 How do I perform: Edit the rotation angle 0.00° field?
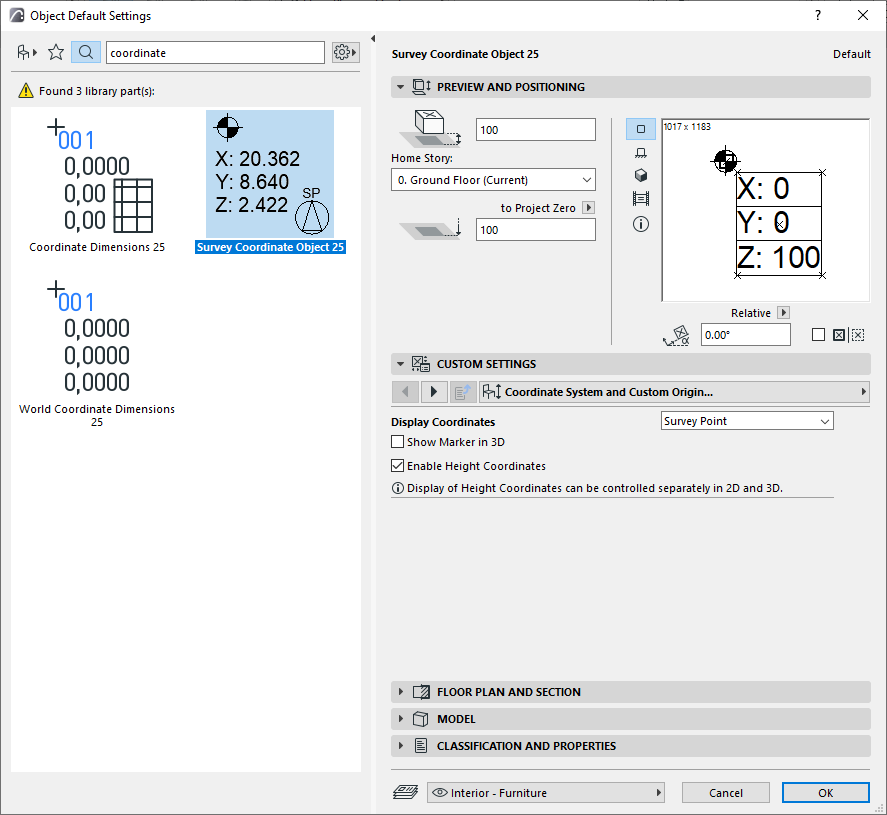[746, 335]
